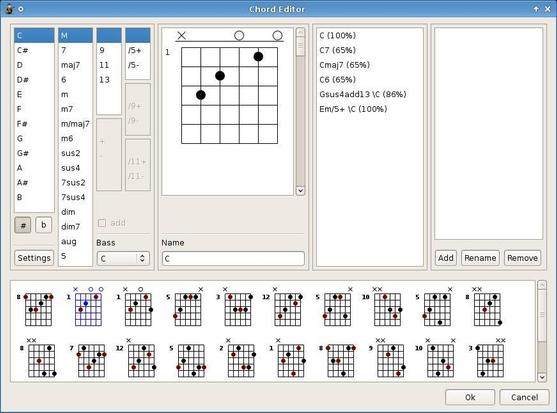
Task: Open chord Settings
Action: coord(34,258)
